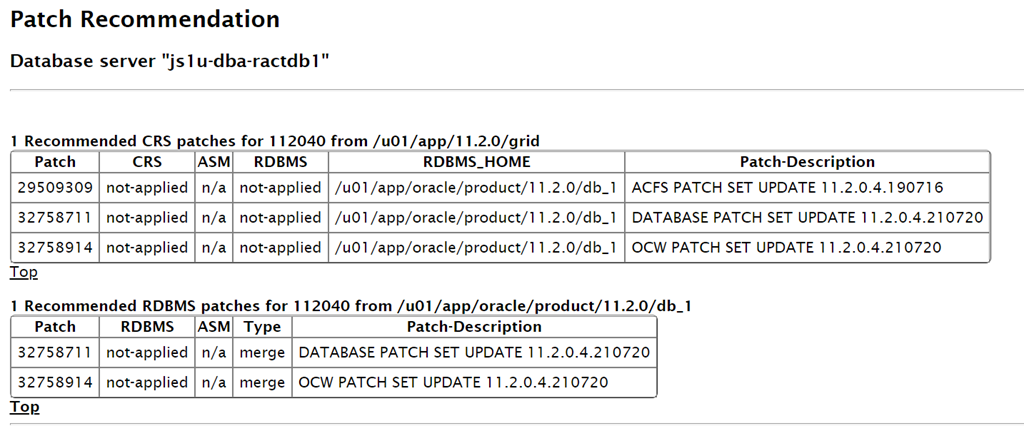Click the RDBMS_HOME column header
The image size is (1024, 431).
[477, 162]
